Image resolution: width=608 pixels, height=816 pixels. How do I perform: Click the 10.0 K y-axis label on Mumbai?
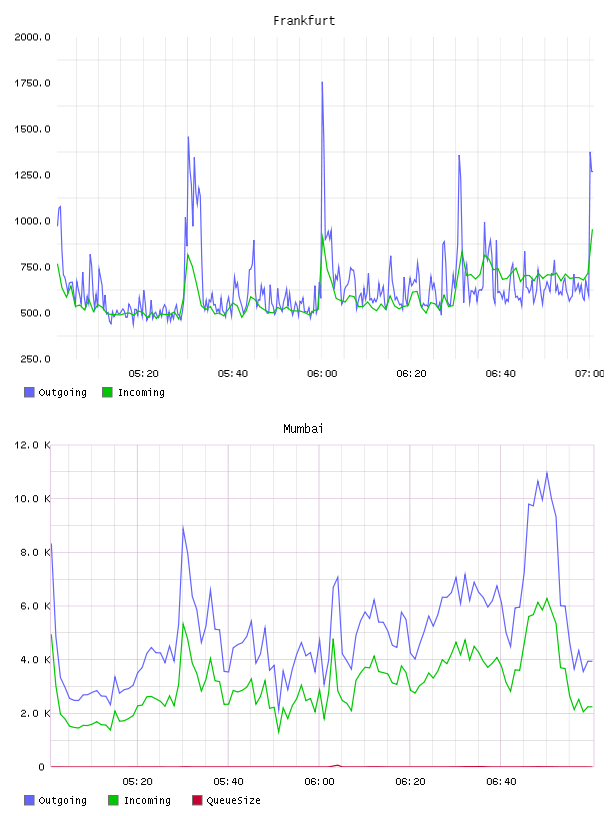tap(32, 499)
